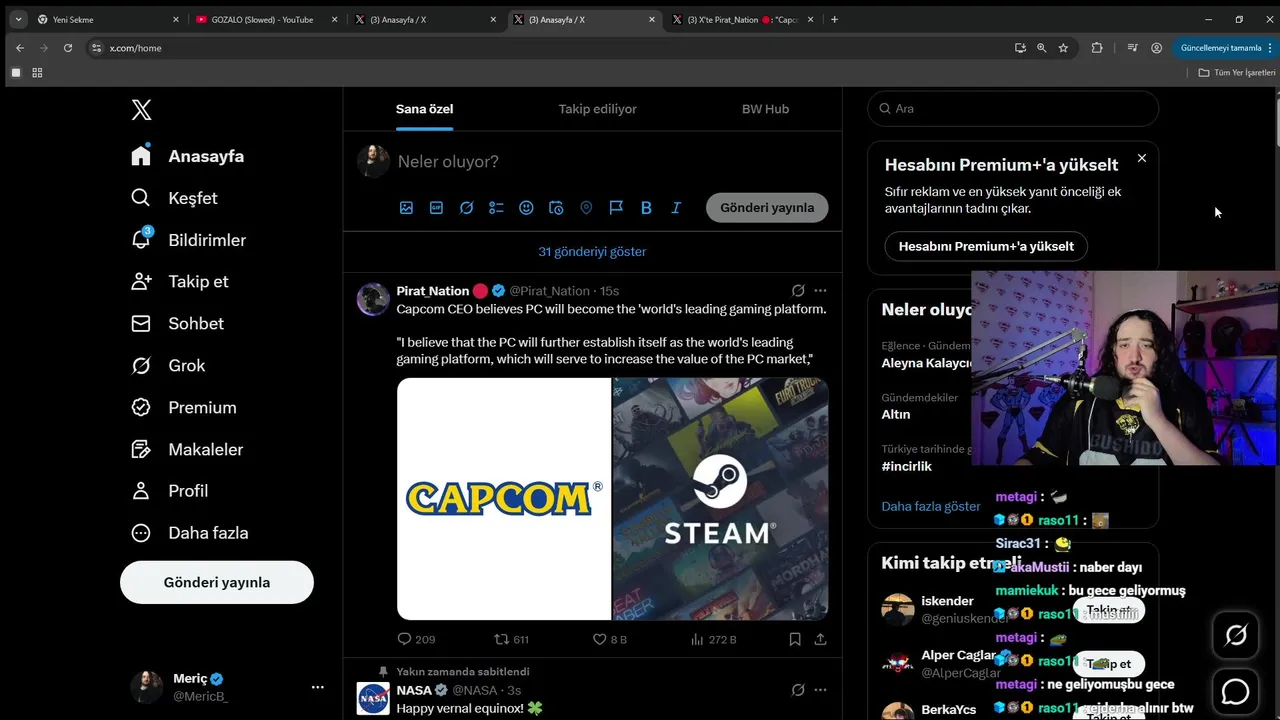Click the flag icon in composer

616,208
